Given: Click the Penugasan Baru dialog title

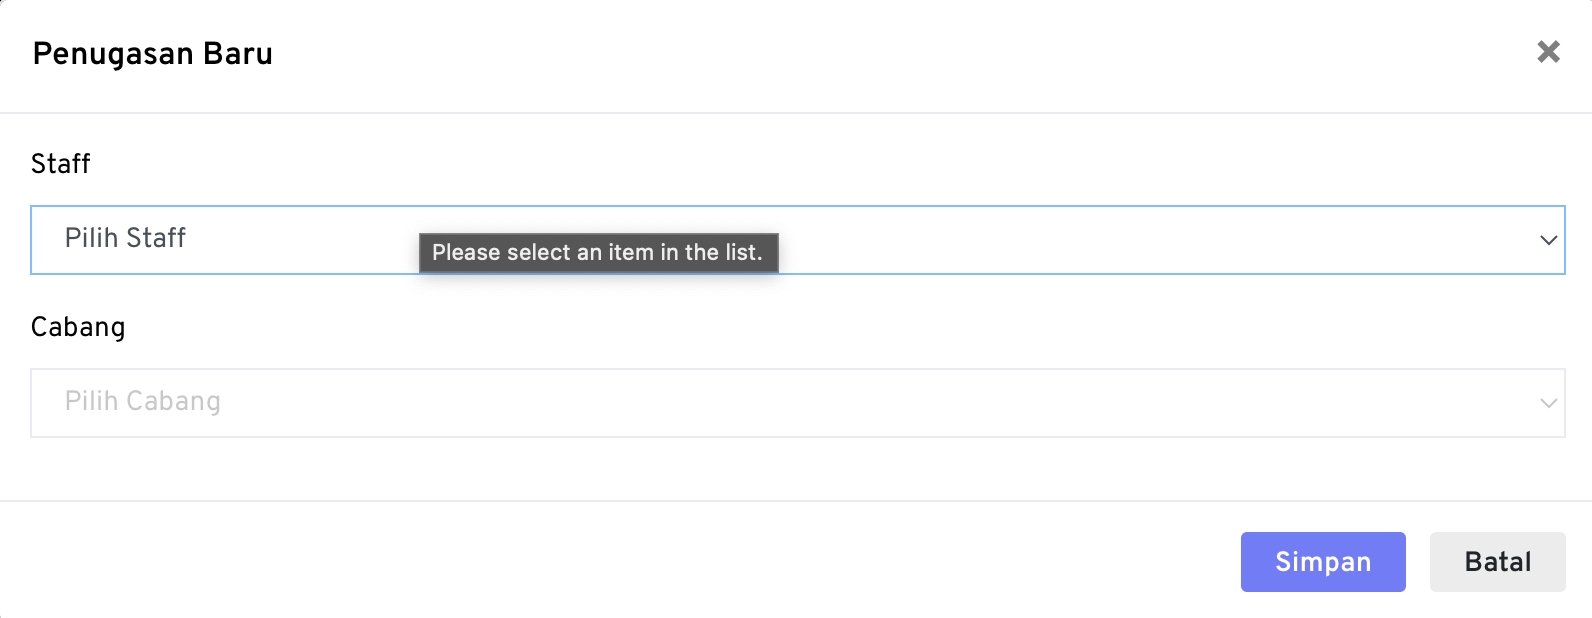Looking at the screenshot, I should pos(153,54).
